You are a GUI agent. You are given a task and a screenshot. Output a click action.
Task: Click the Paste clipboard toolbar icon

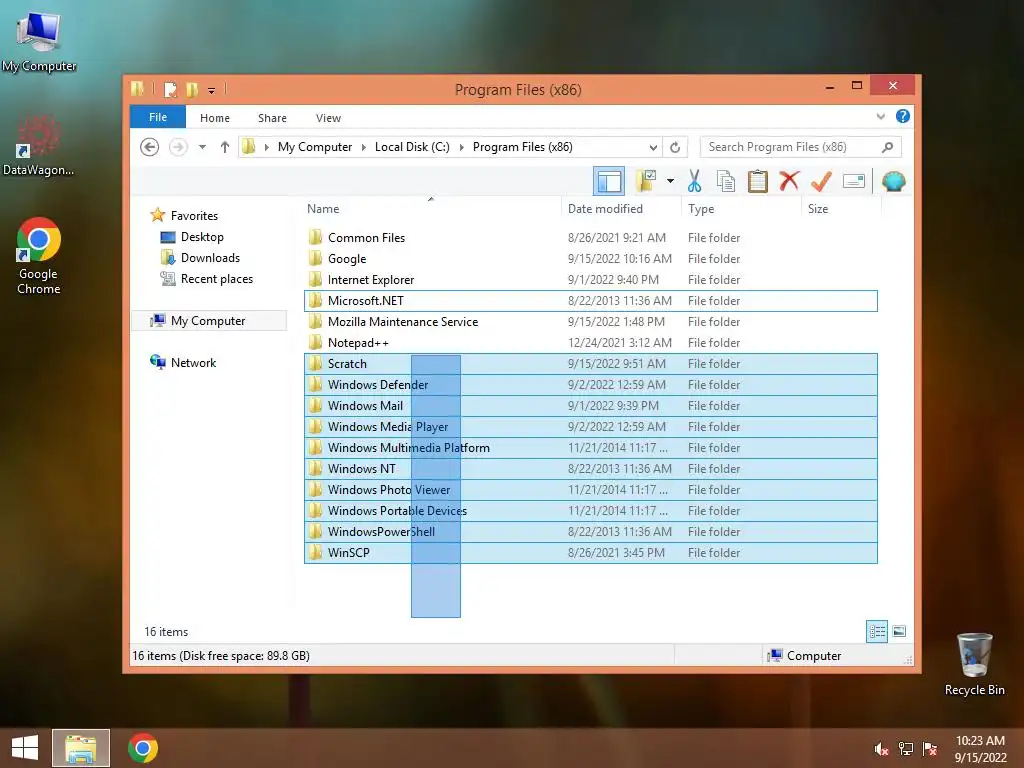point(758,181)
